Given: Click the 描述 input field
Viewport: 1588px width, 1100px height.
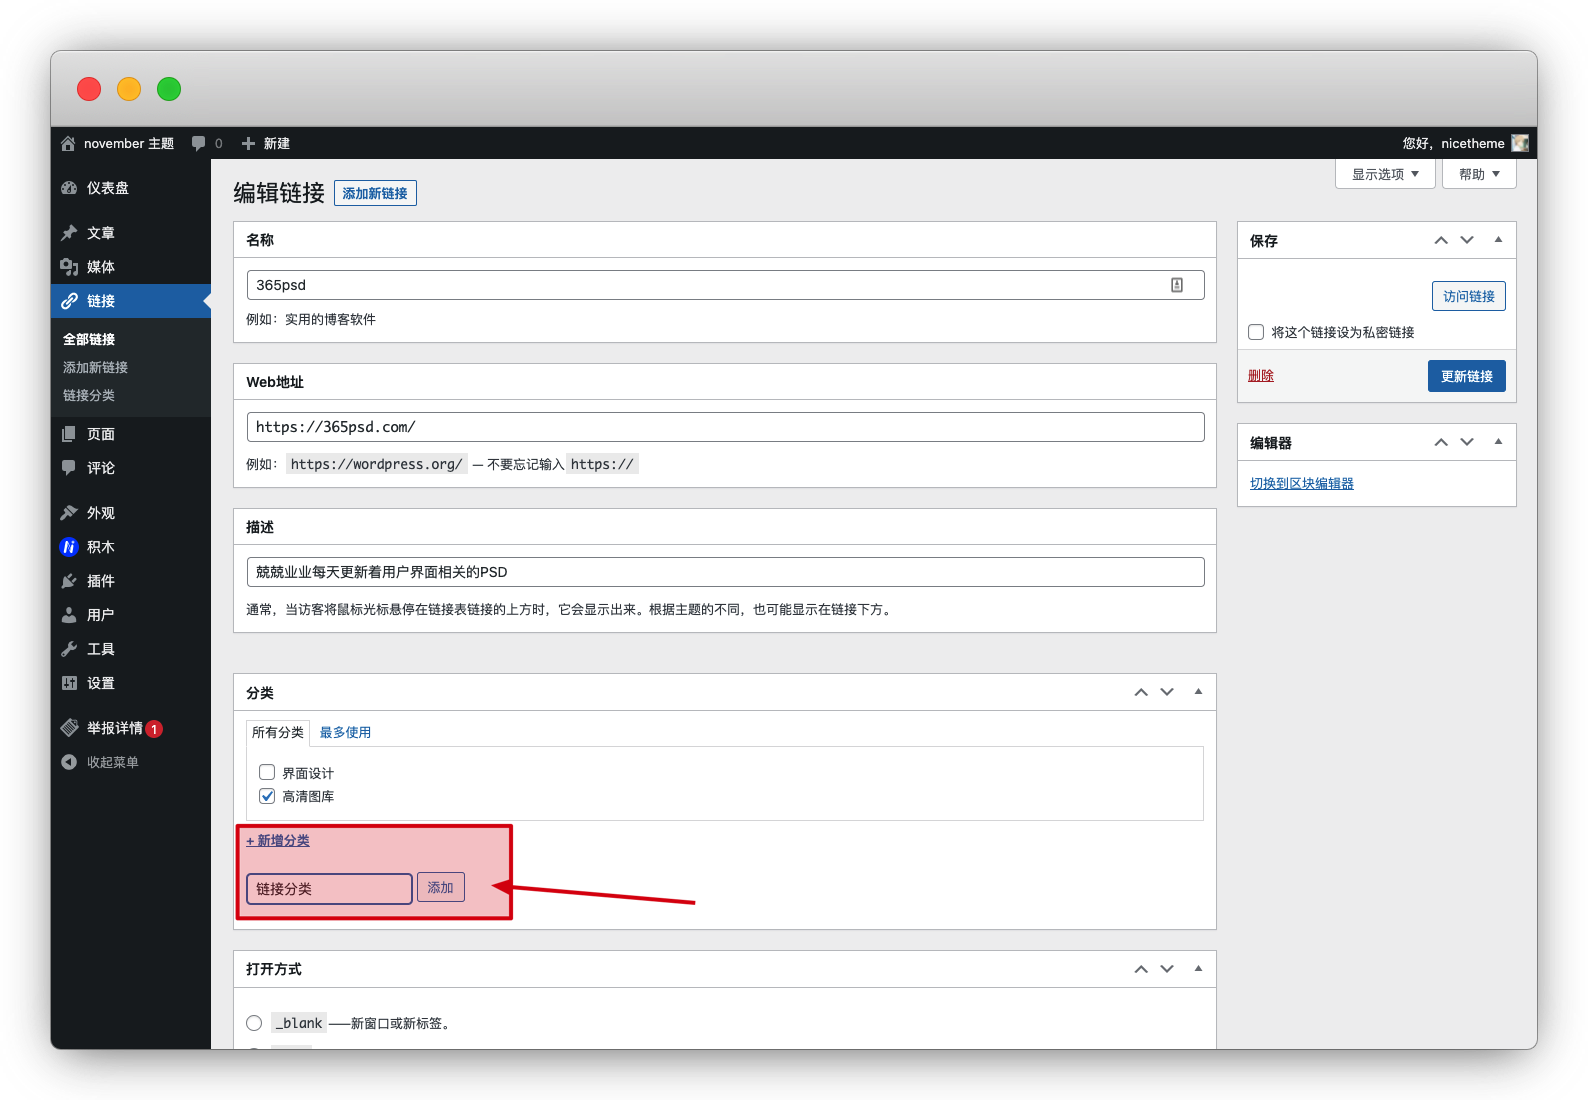Looking at the screenshot, I should 725,572.
